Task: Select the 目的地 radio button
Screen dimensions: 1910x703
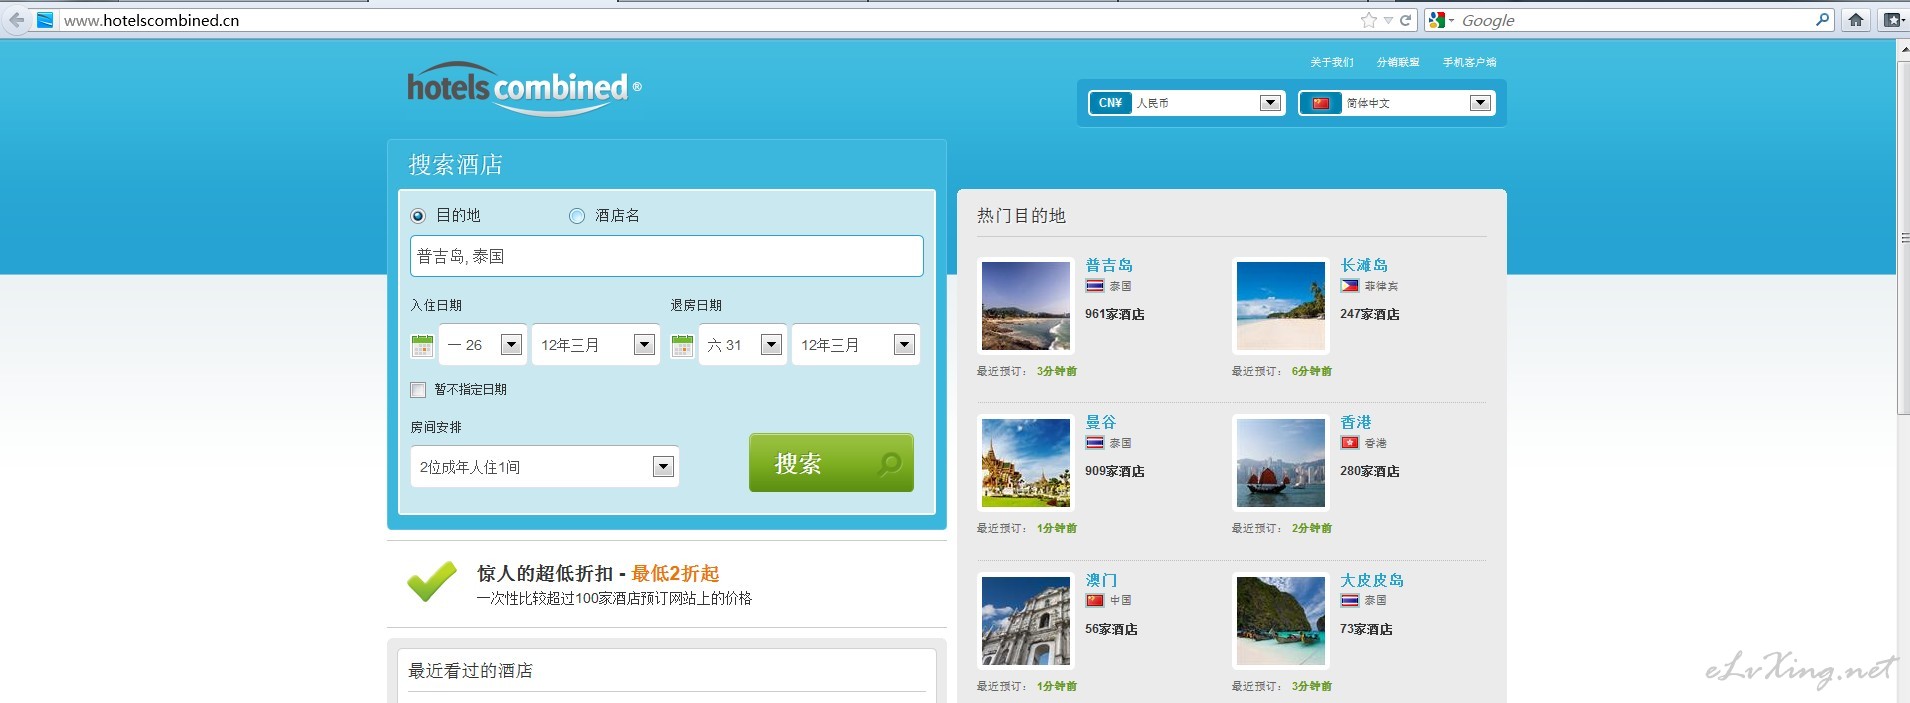Action: point(418,216)
